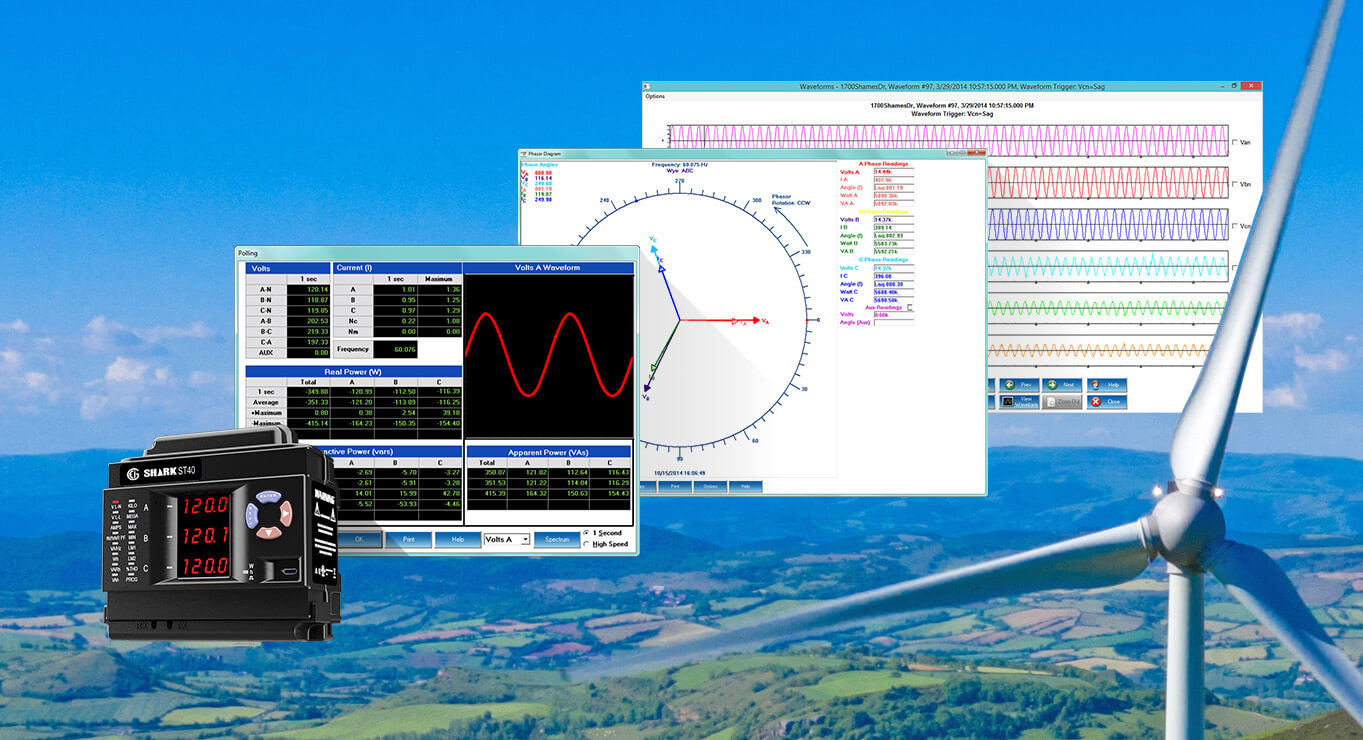Click Spectrum button in Polling window
Screen dimensions: 1363x740
tap(556, 540)
